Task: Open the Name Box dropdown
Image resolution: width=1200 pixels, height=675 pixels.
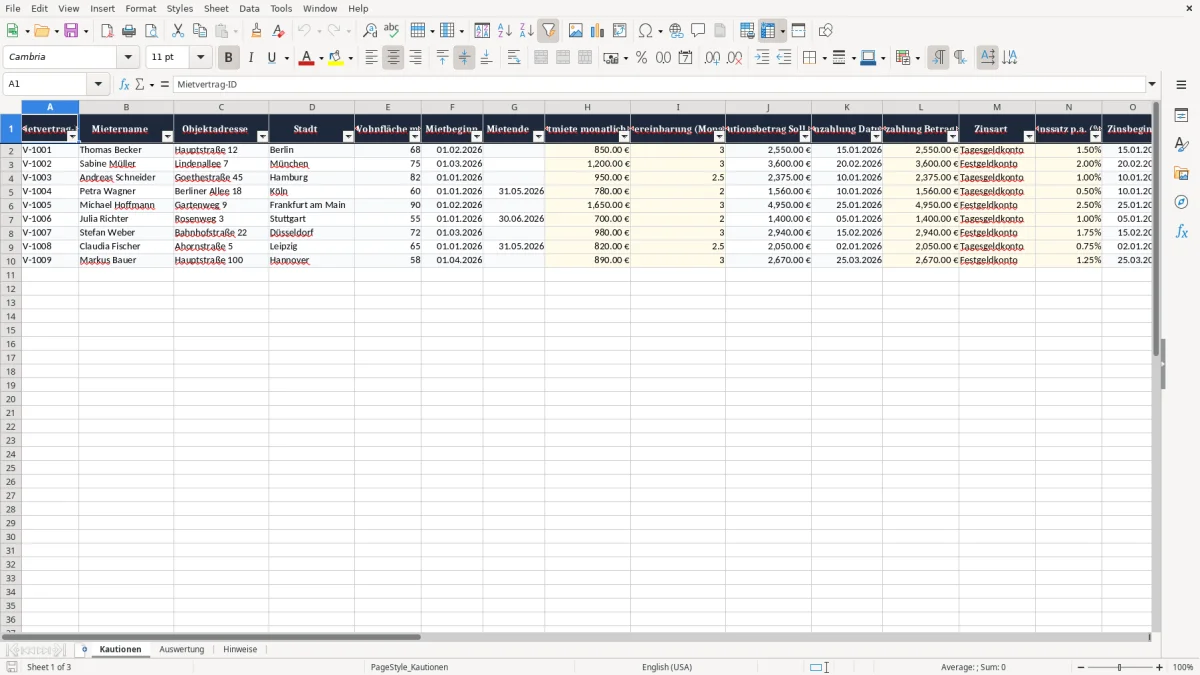Action: pyautogui.click(x=98, y=84)
